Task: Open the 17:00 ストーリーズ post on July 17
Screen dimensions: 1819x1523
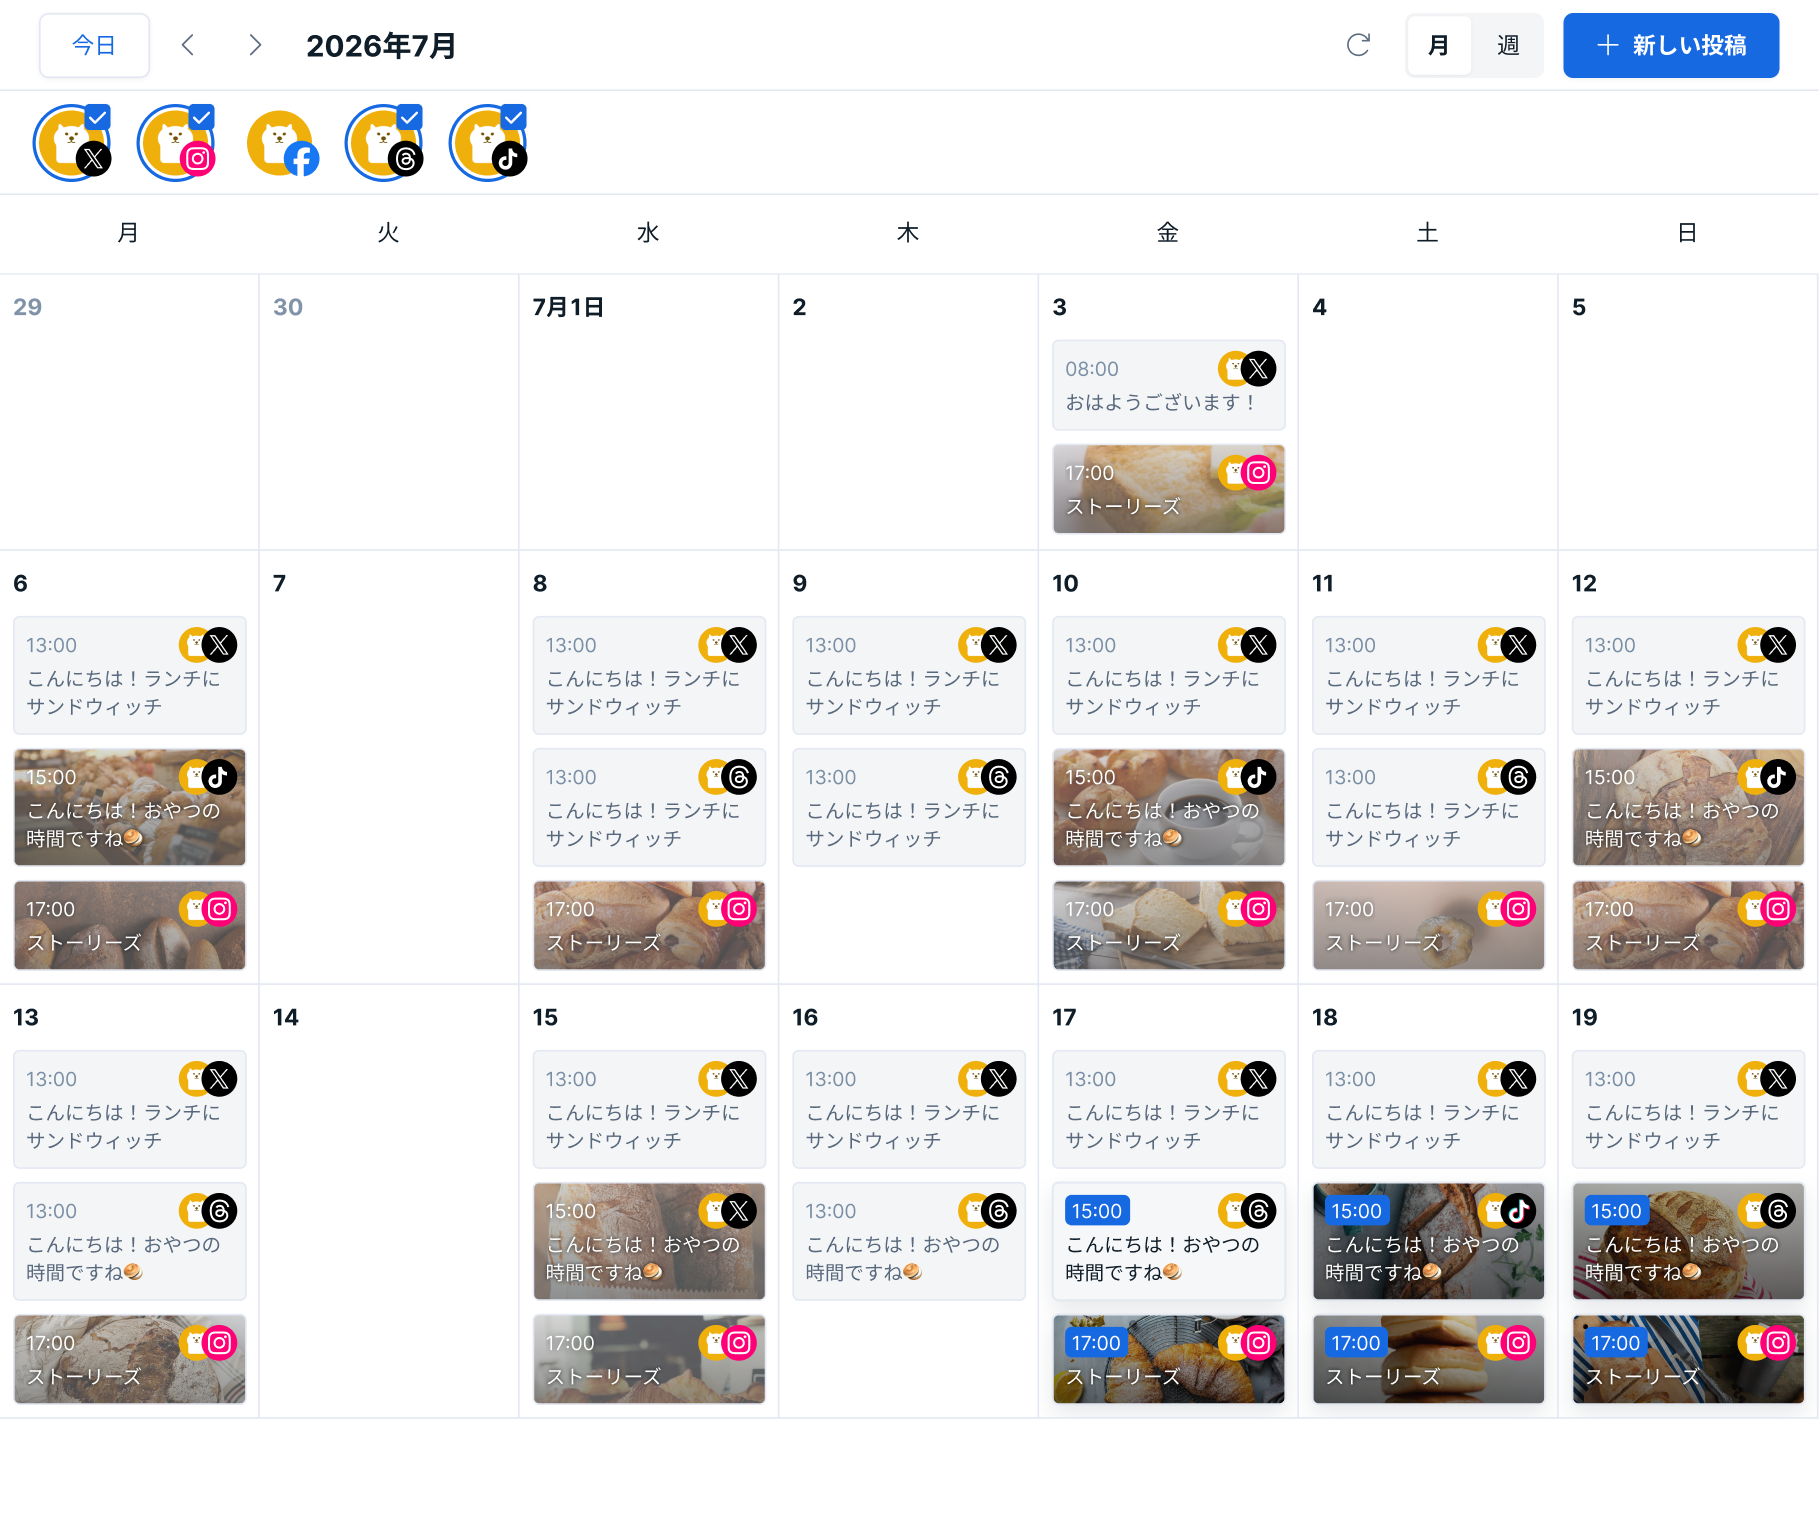Action: coord(1169,1359)
